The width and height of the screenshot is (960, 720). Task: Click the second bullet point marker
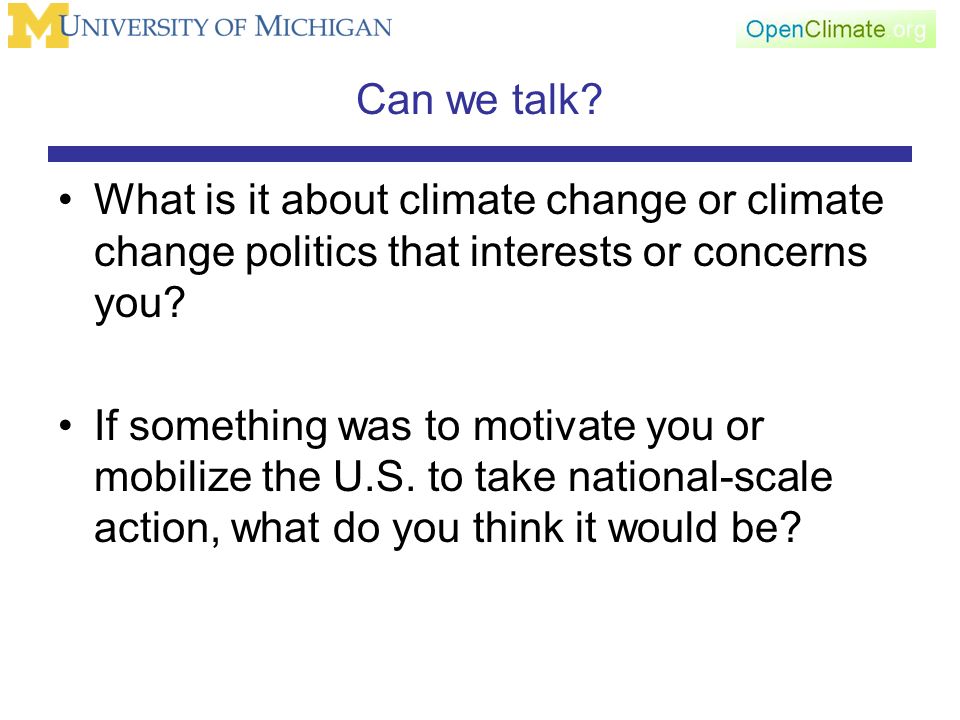[x=66, y=426]
